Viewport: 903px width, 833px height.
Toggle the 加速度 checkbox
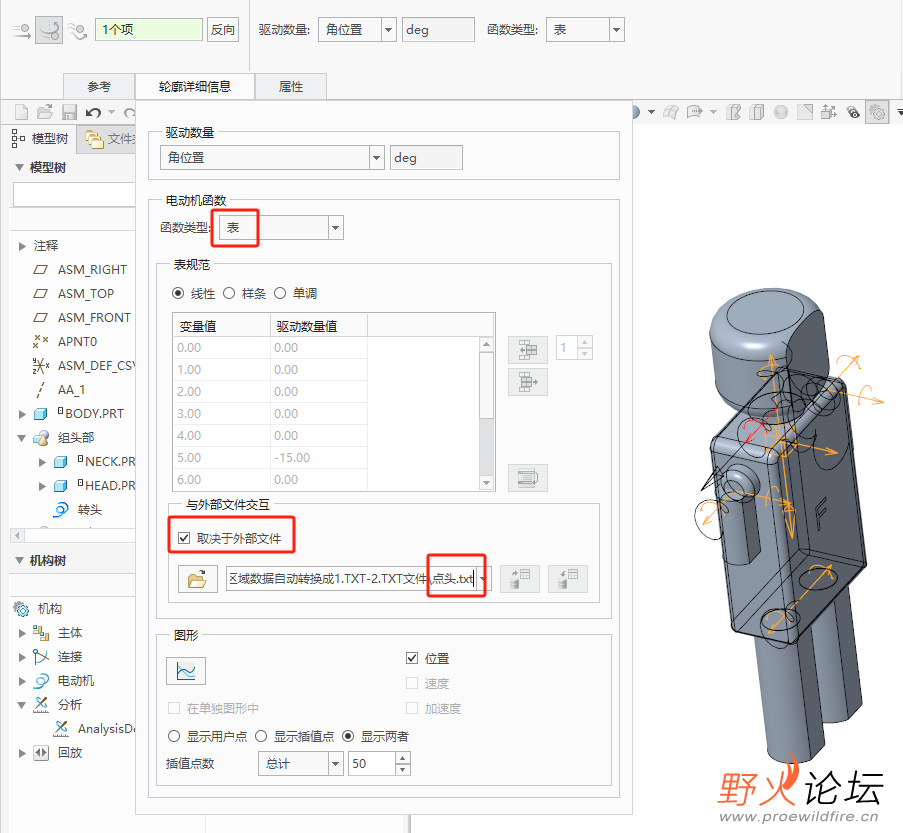[412, 707]
